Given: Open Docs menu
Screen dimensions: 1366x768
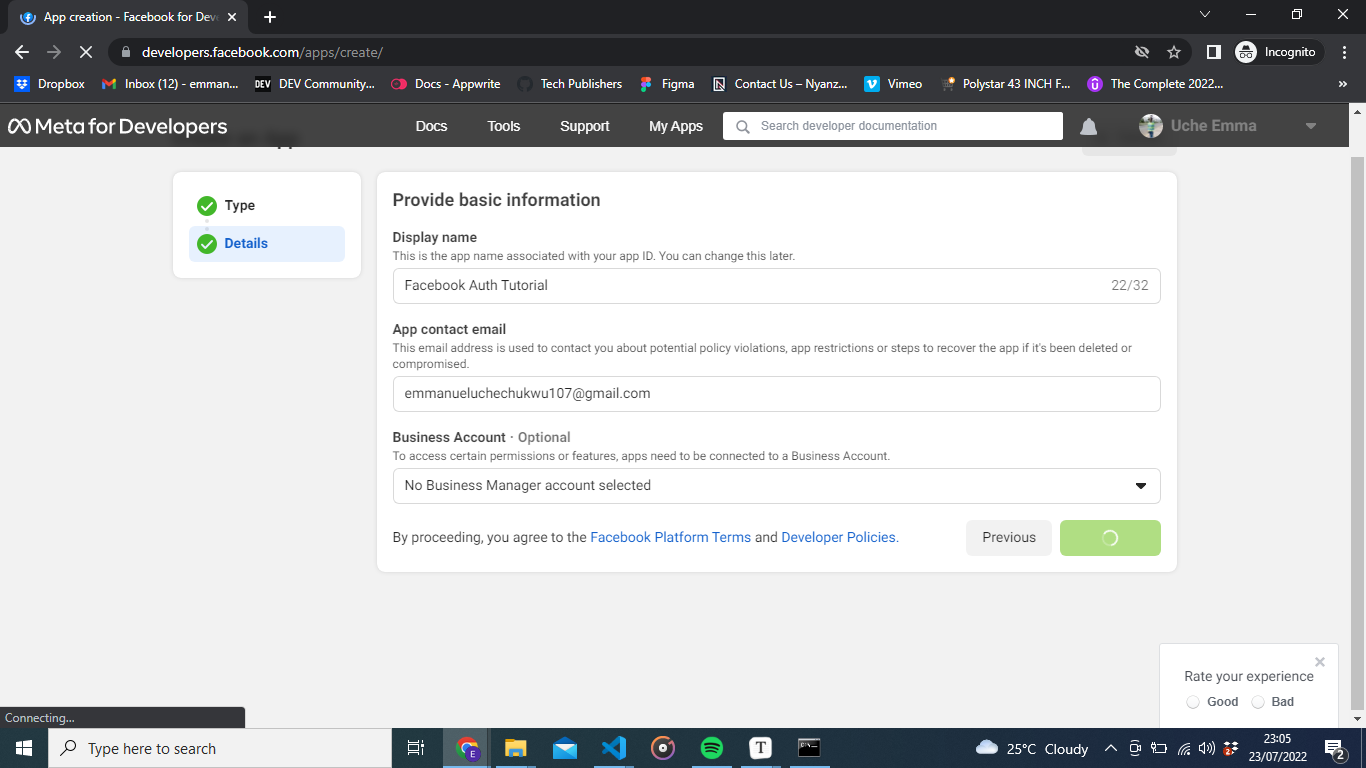Looking at the screenshot, I should 431,126.
